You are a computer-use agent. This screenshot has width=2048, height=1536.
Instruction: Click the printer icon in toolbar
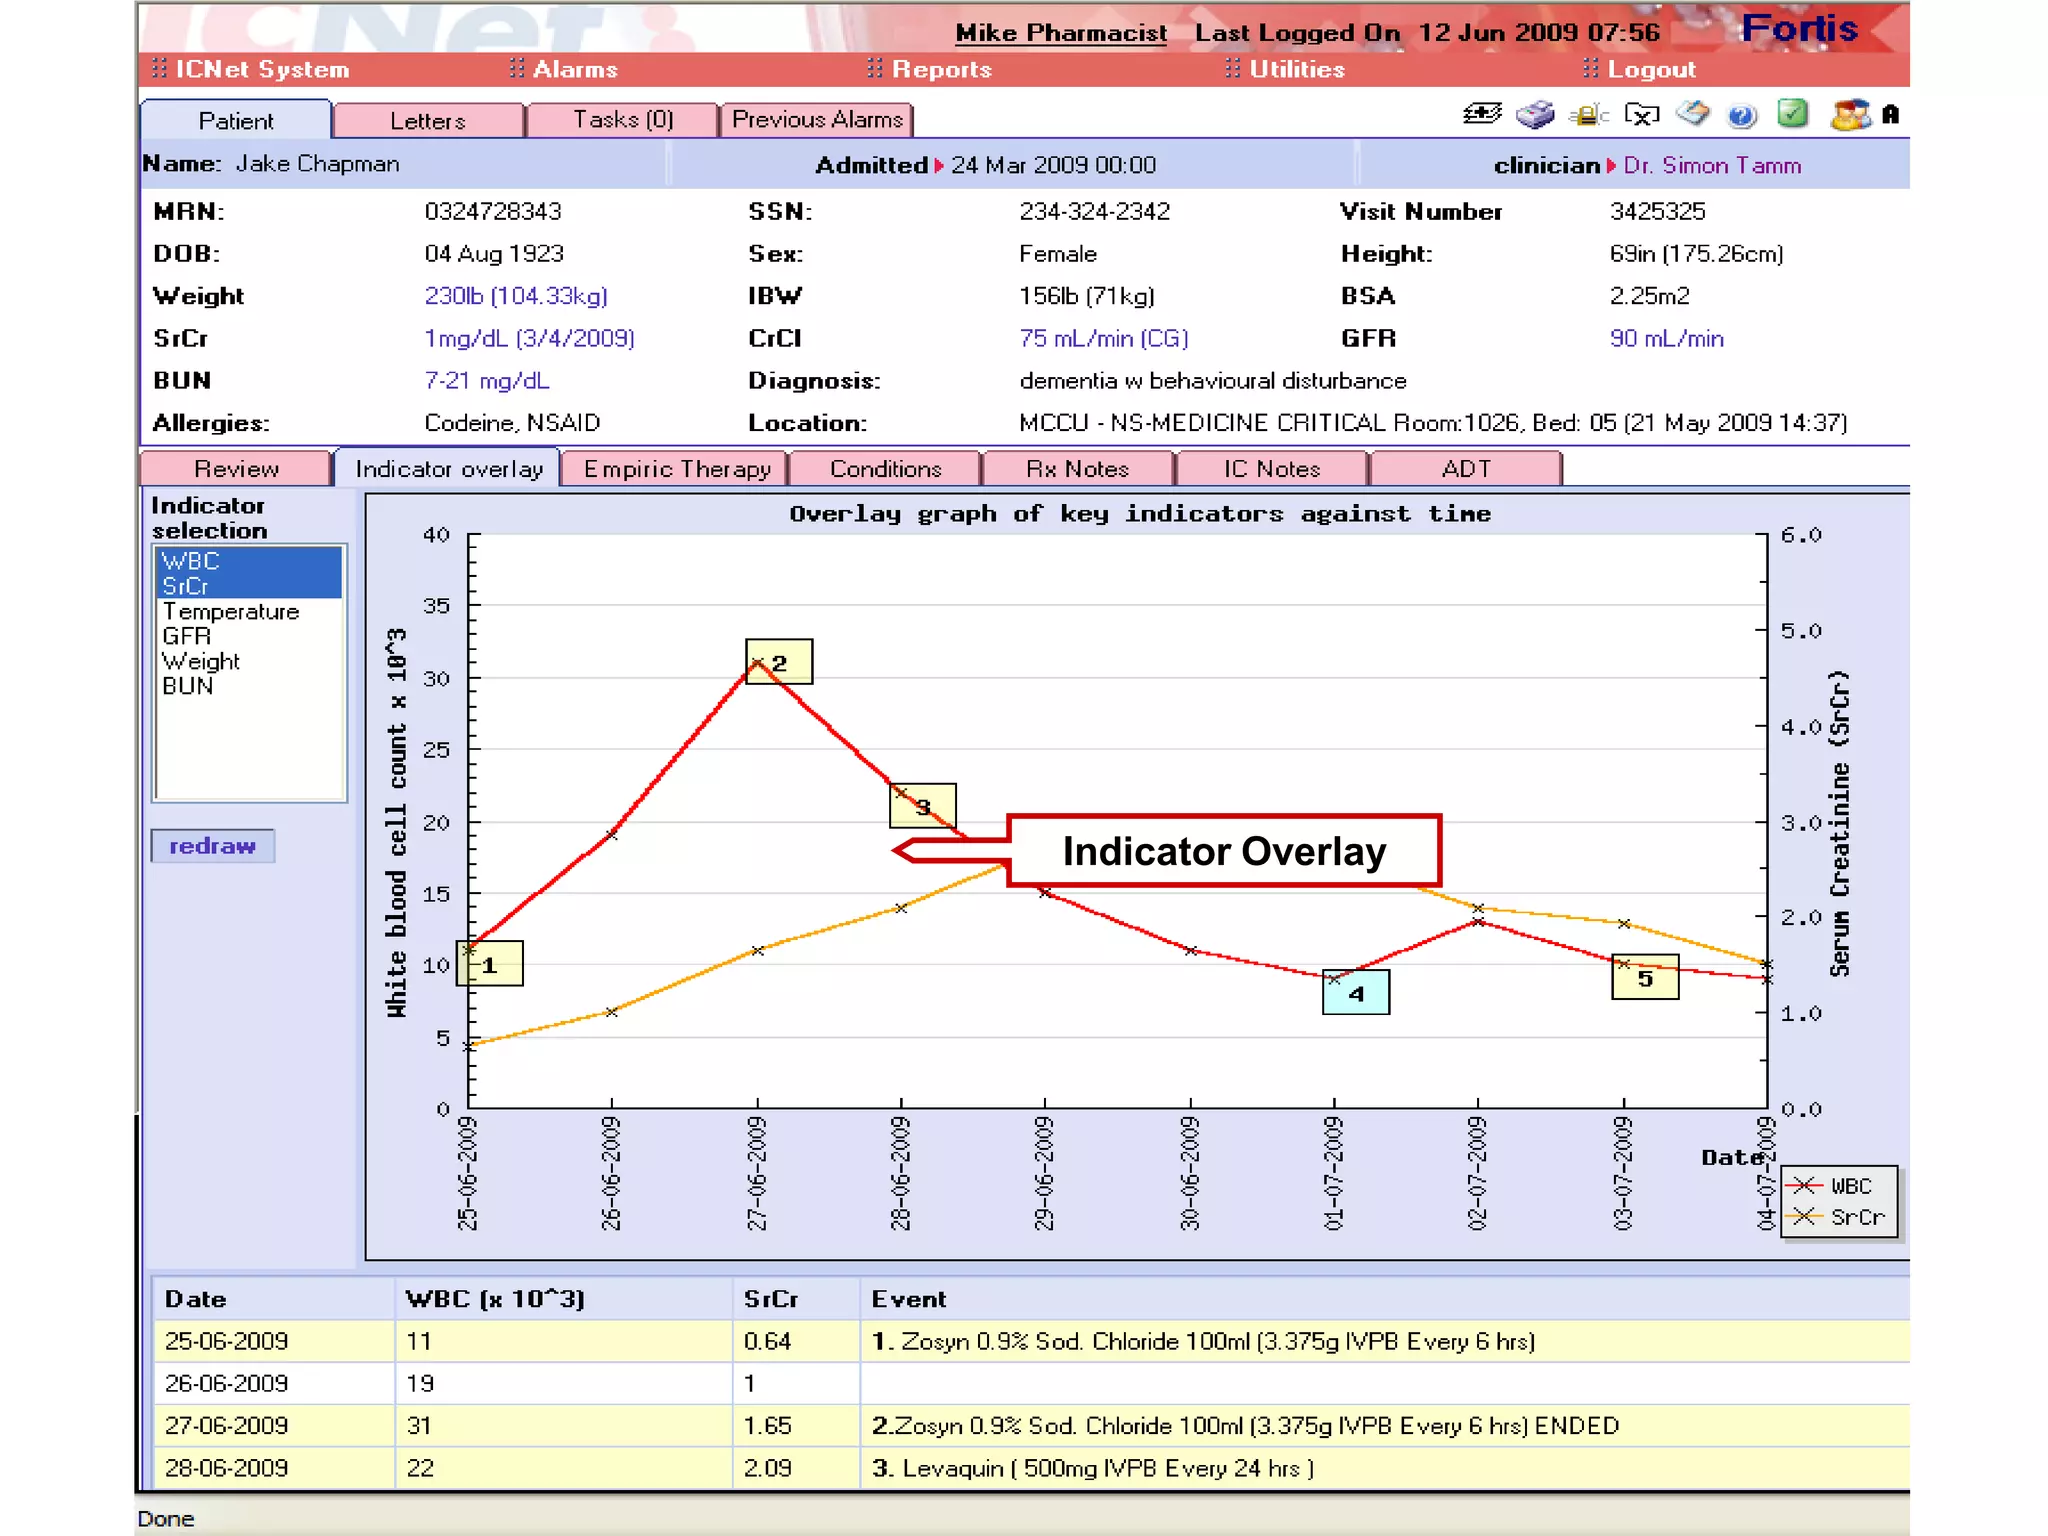pyautogui.click(x=1535, y=115)
